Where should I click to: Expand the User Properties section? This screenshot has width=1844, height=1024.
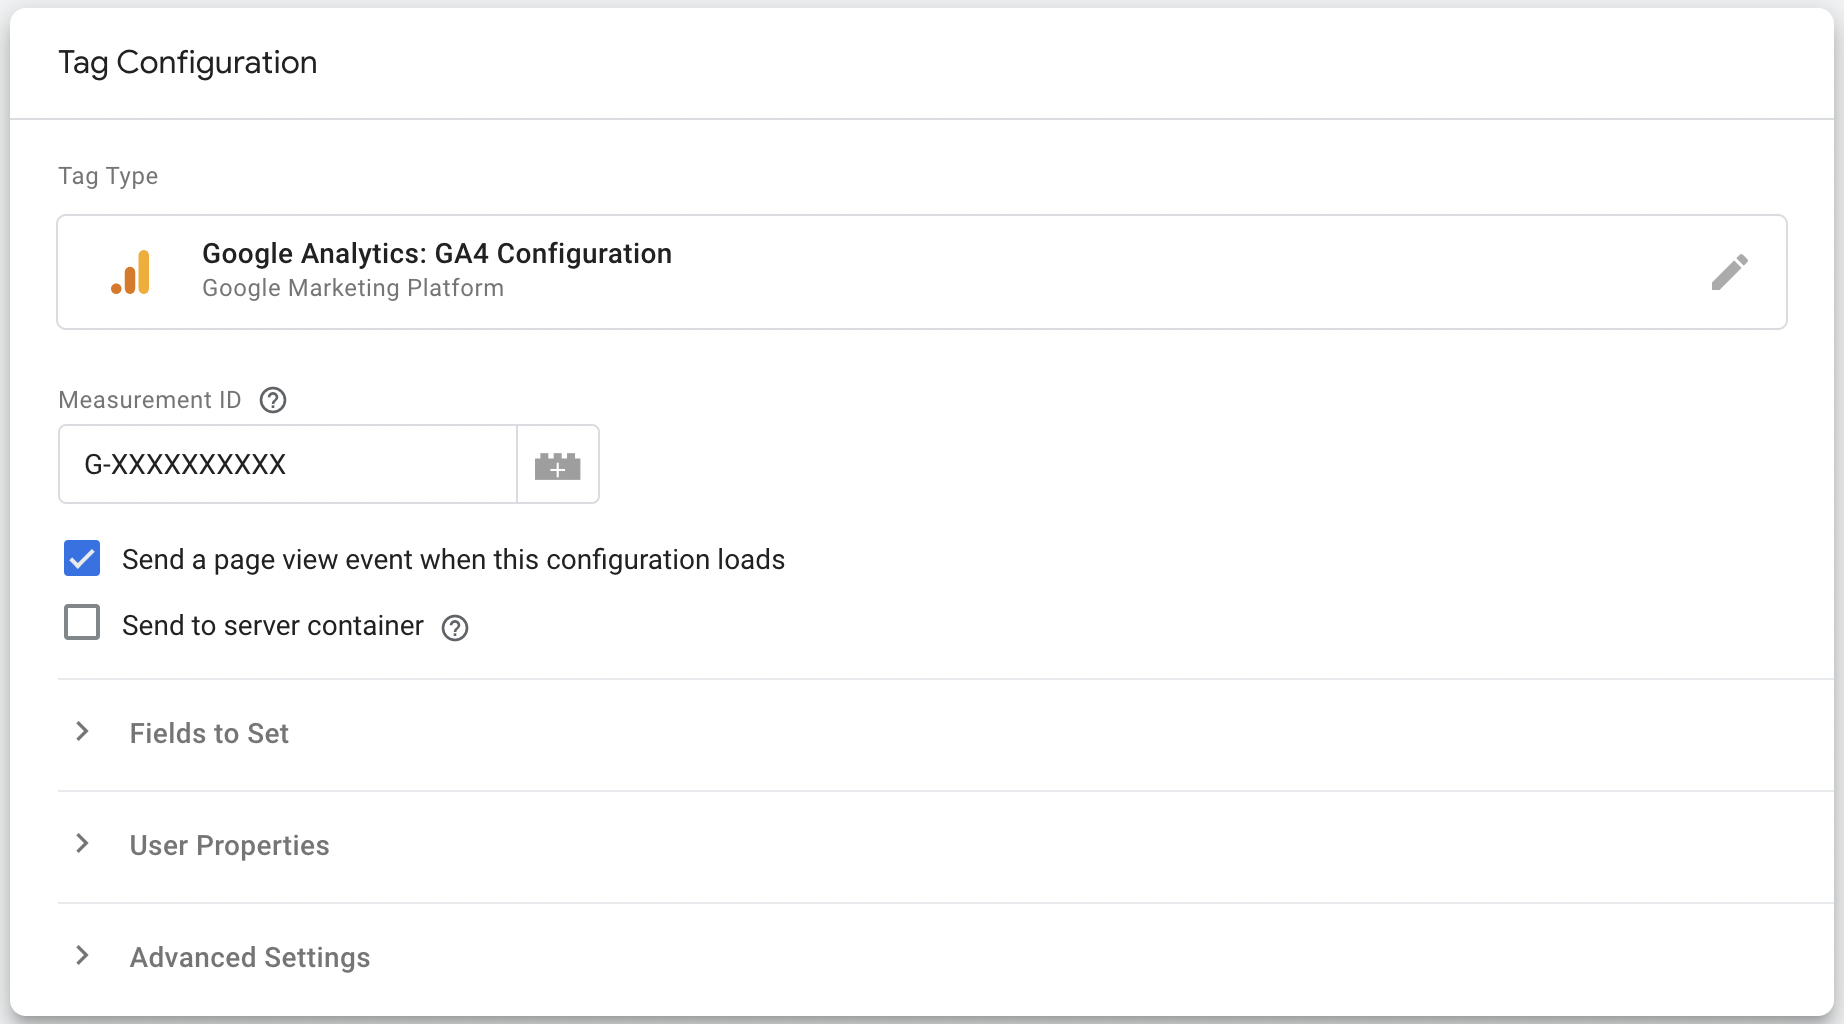coord(229,845)
